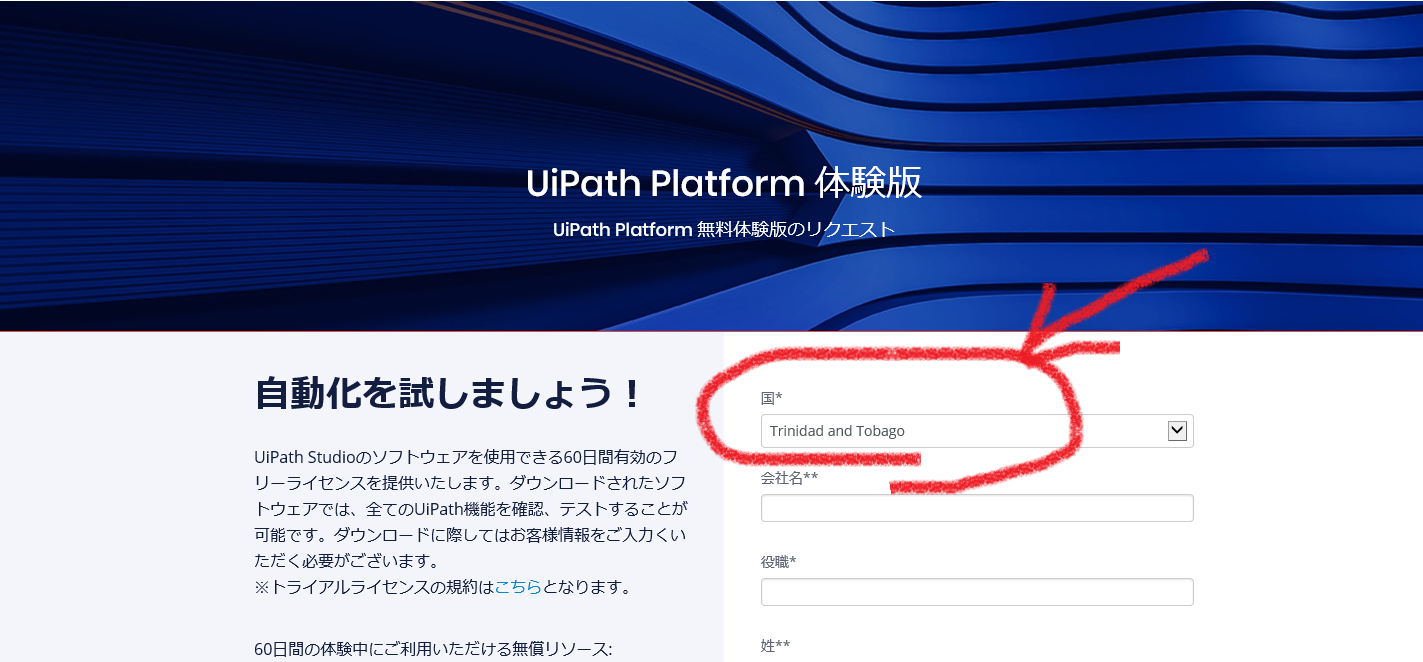Click the 姓** field label
The height and width of the screenshot is (662, 1423).
pos(775,646)
